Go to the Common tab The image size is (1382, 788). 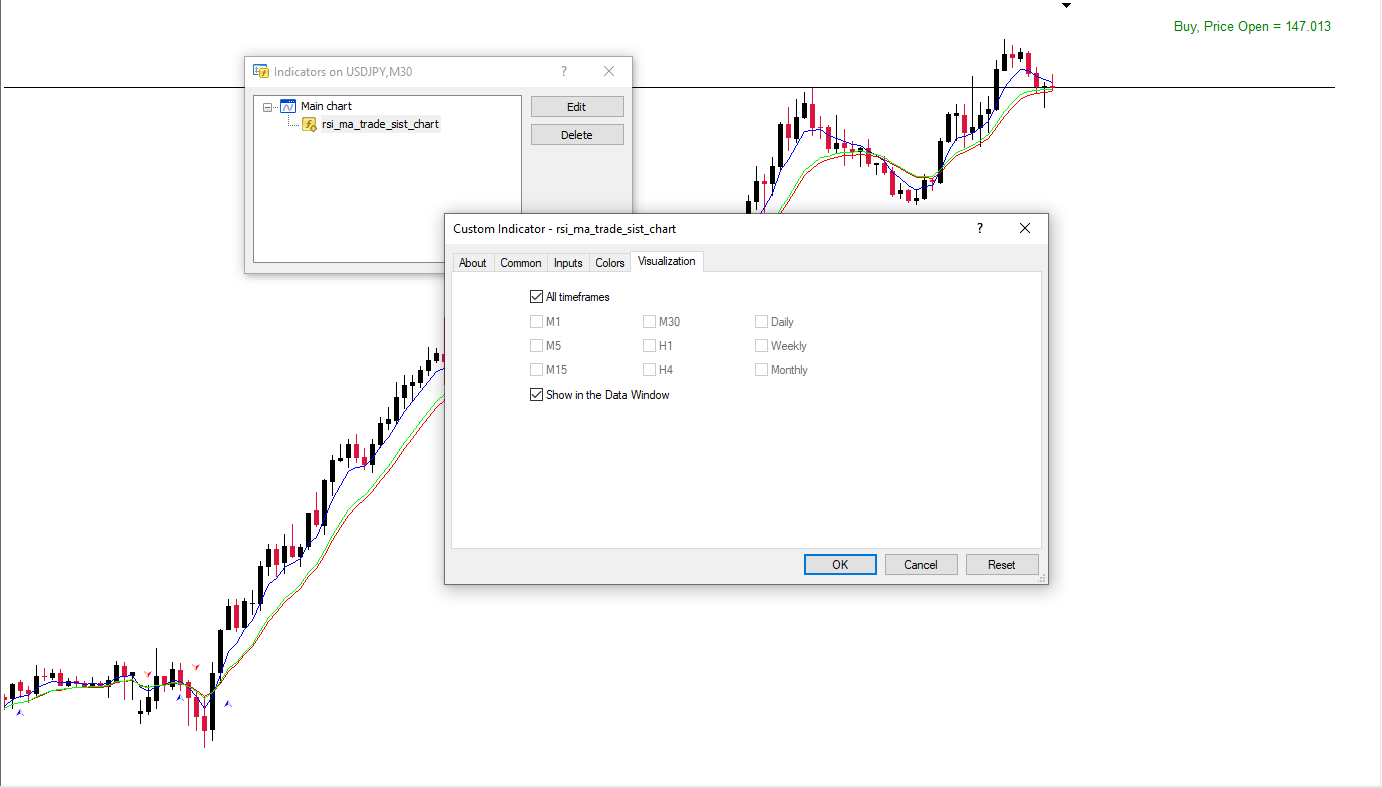[x=521, y=263]
